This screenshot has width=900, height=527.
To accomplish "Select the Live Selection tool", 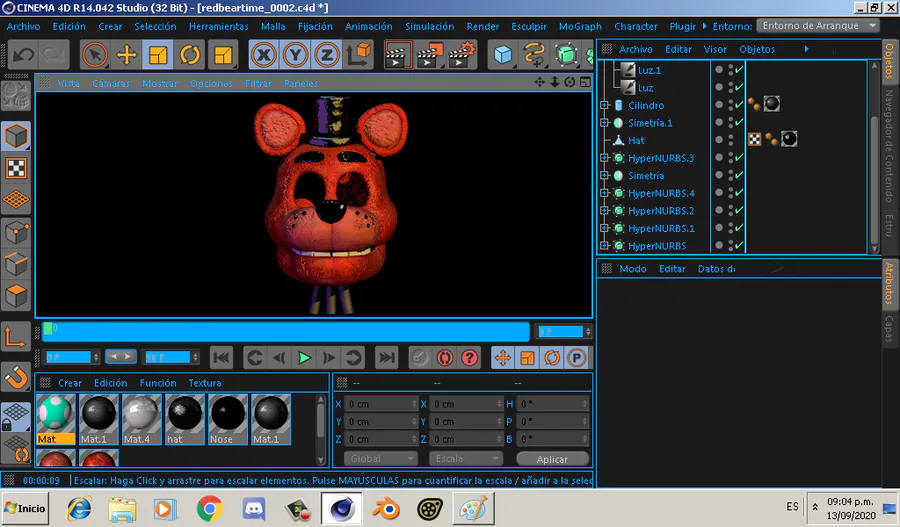I will tap(95, 55).
